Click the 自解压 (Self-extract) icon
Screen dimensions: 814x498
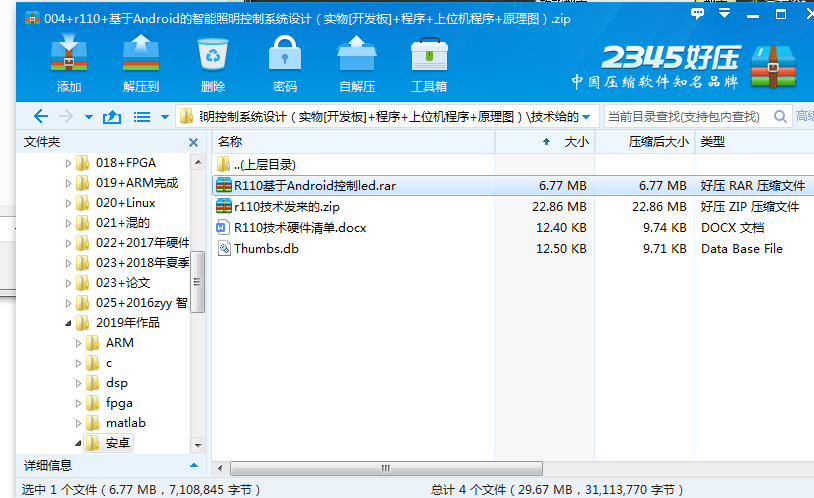click(357, 53)
